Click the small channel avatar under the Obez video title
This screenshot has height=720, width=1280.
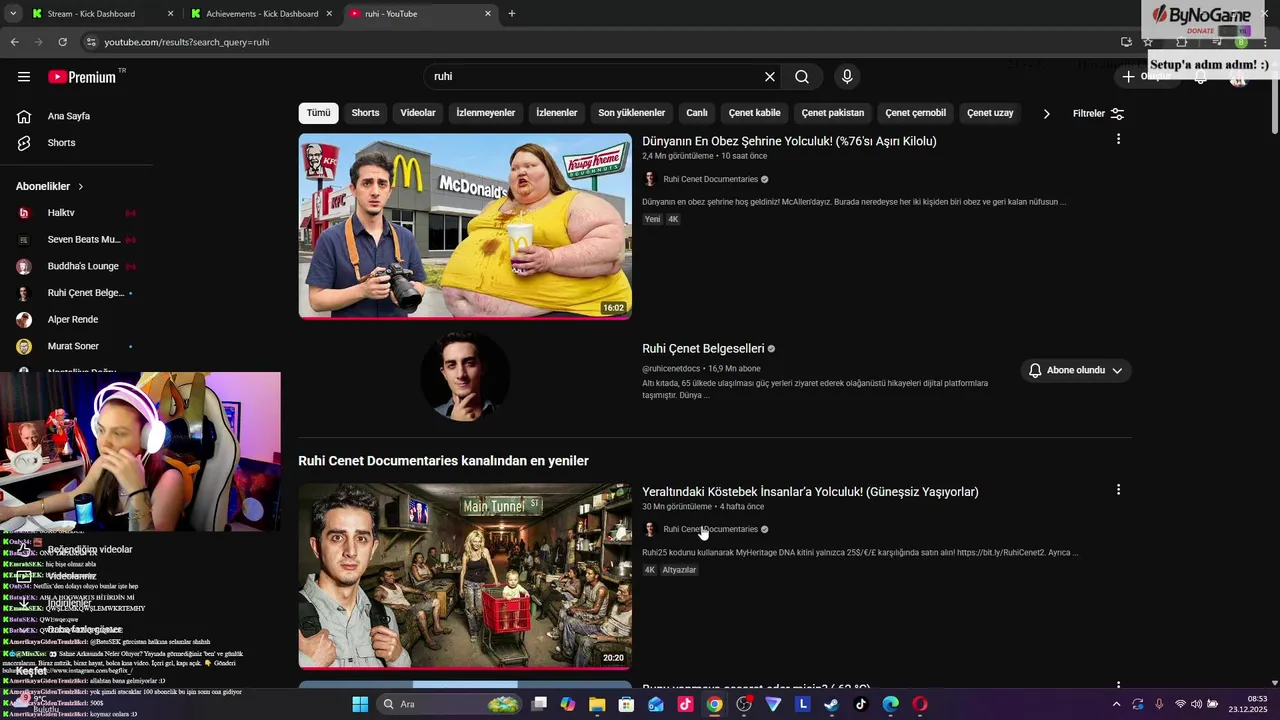650,179
